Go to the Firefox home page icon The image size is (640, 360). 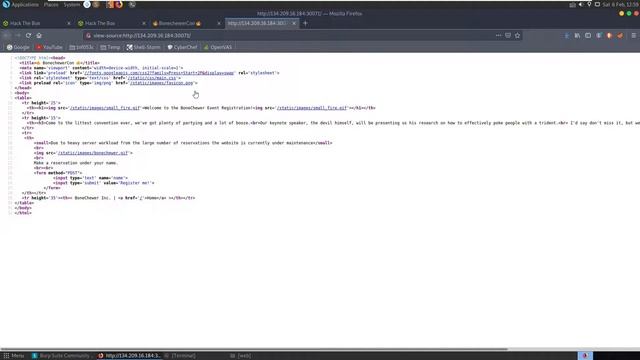coord(39,36)
